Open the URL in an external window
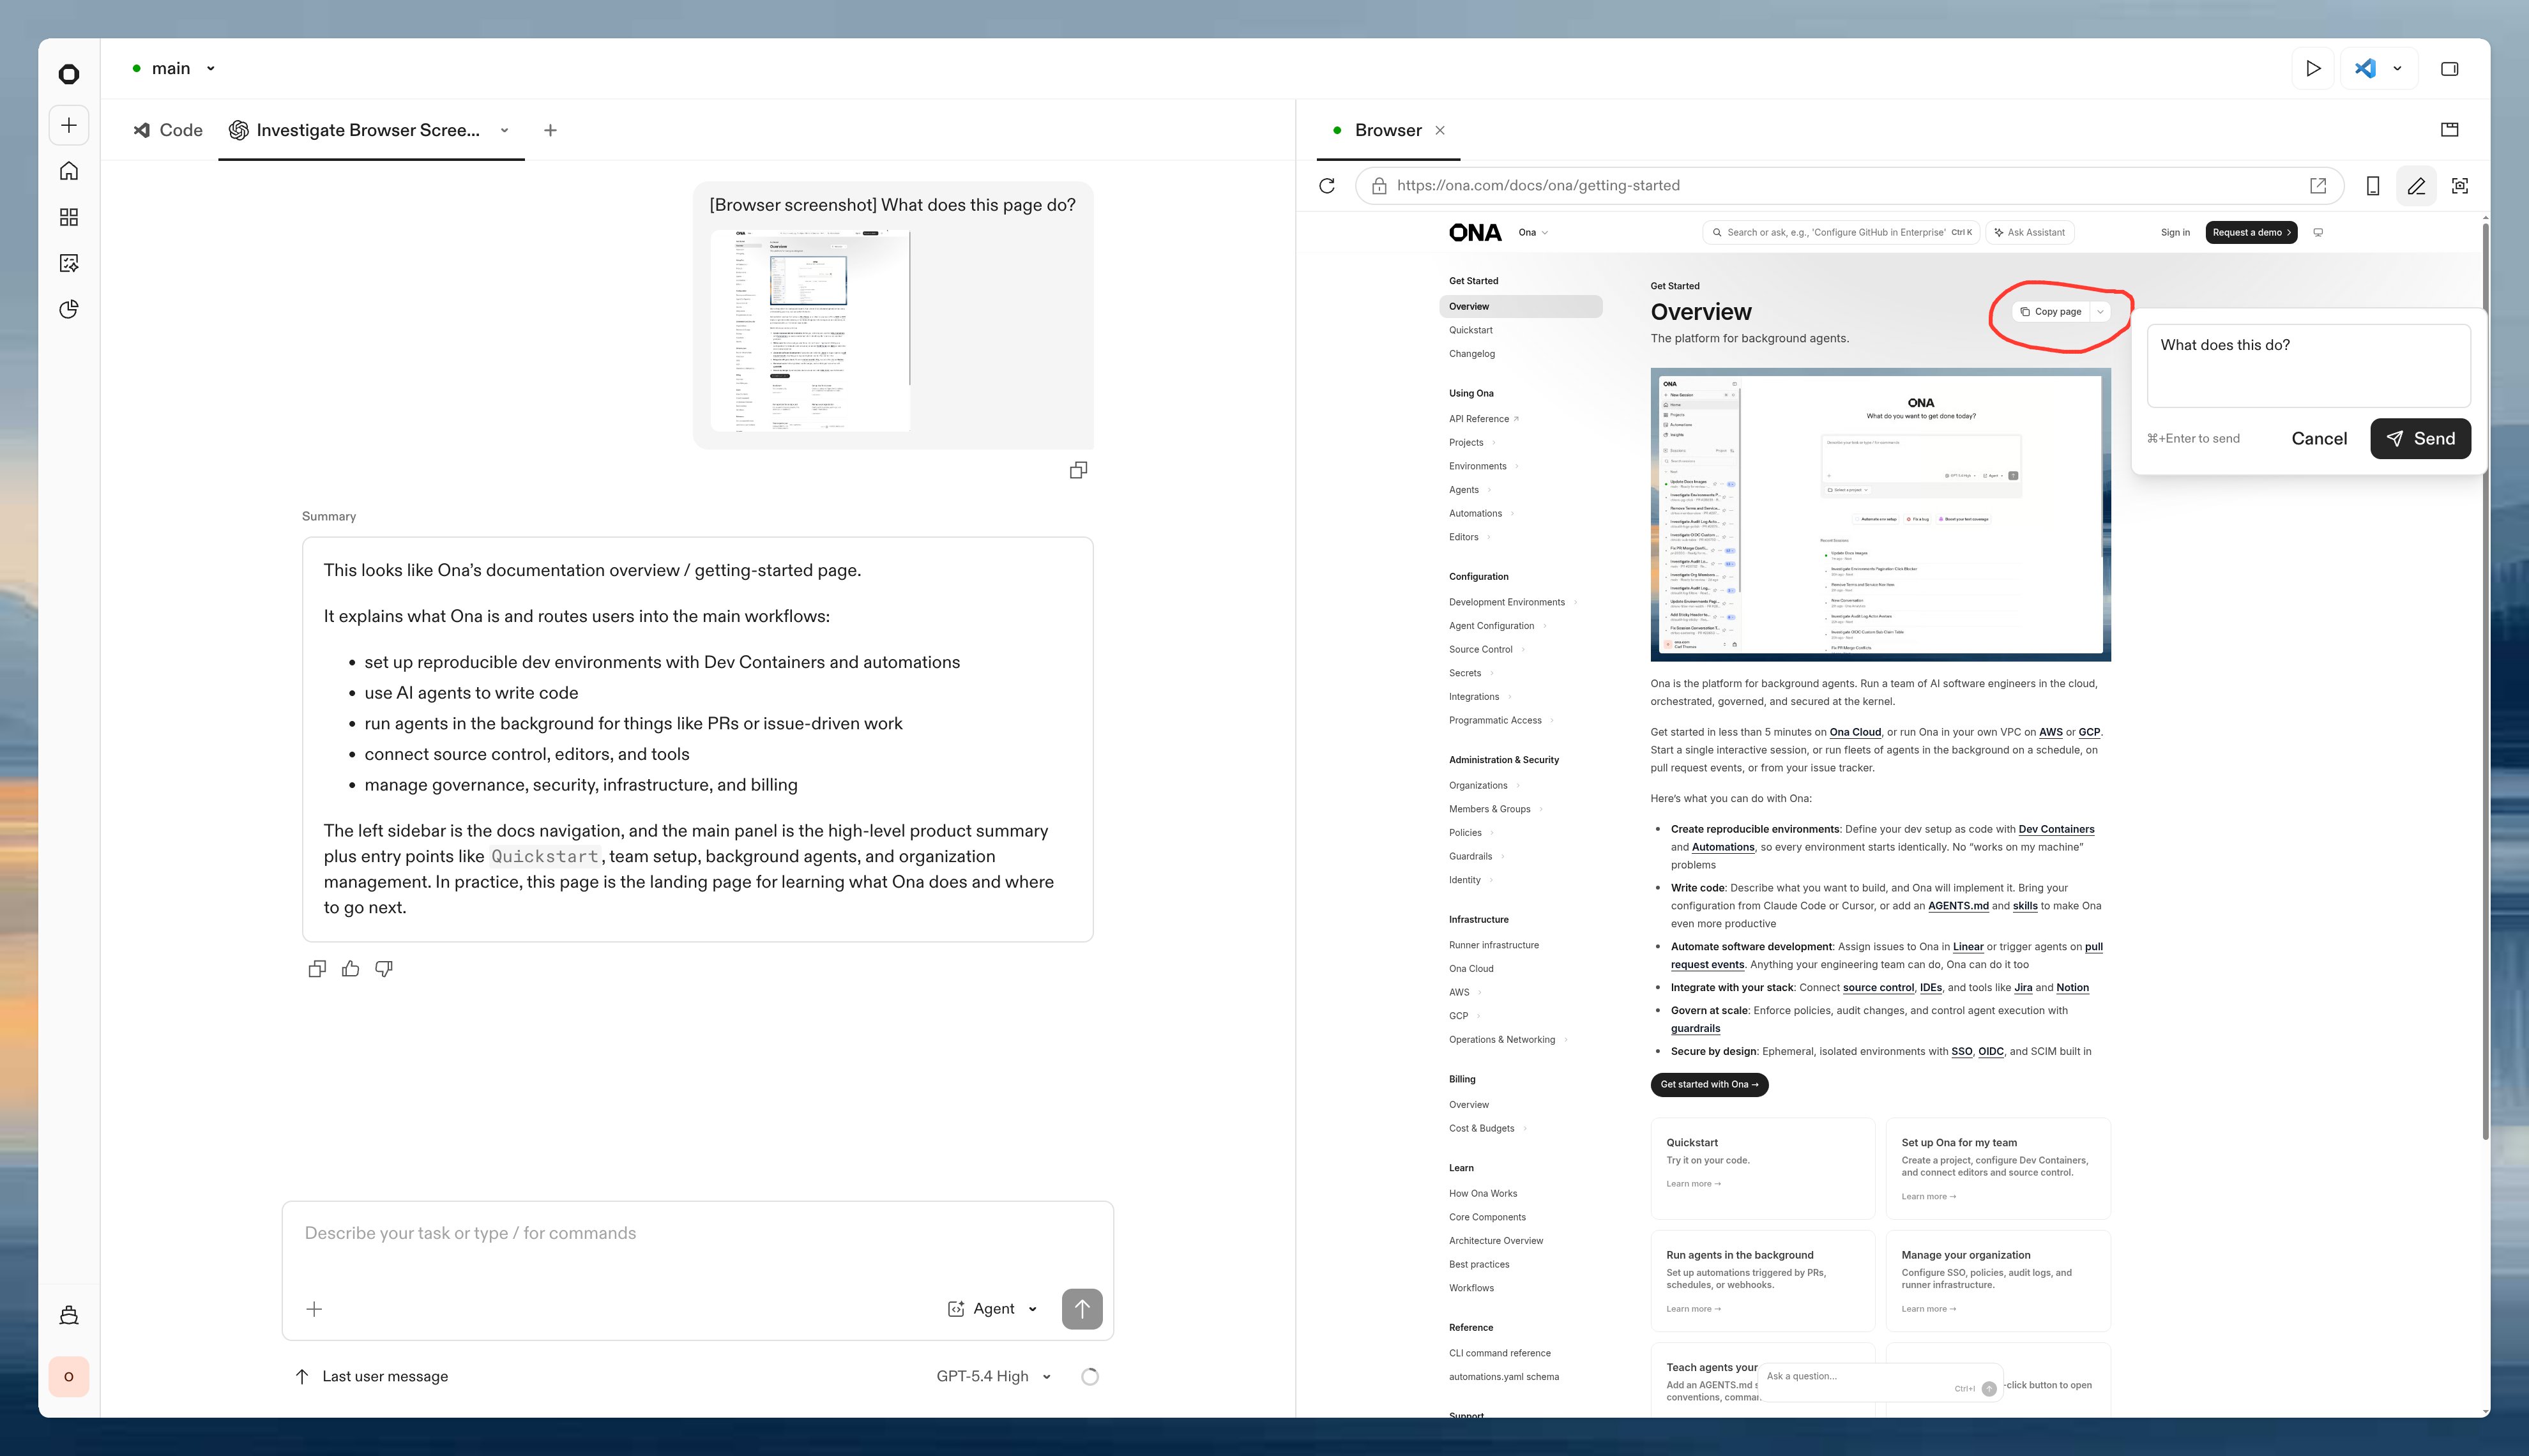Image resolution: width=2529 pixels, height=1456 pixels. click(x=2318, y=185)
